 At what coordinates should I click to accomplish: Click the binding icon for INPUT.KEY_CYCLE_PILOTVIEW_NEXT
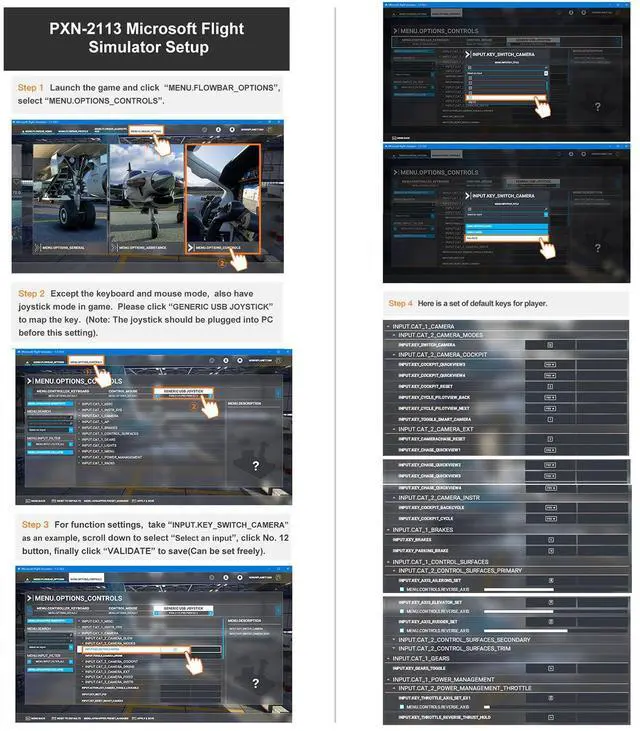pos(550,408)
